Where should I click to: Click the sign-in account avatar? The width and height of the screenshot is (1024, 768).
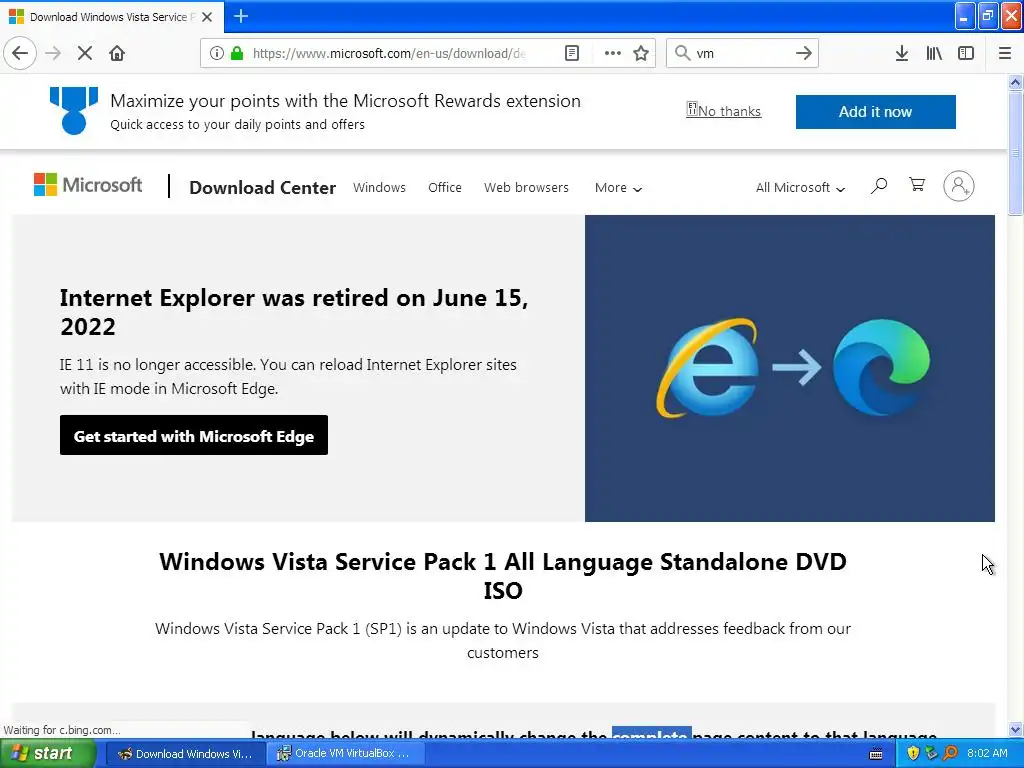(x=959, y=186)
